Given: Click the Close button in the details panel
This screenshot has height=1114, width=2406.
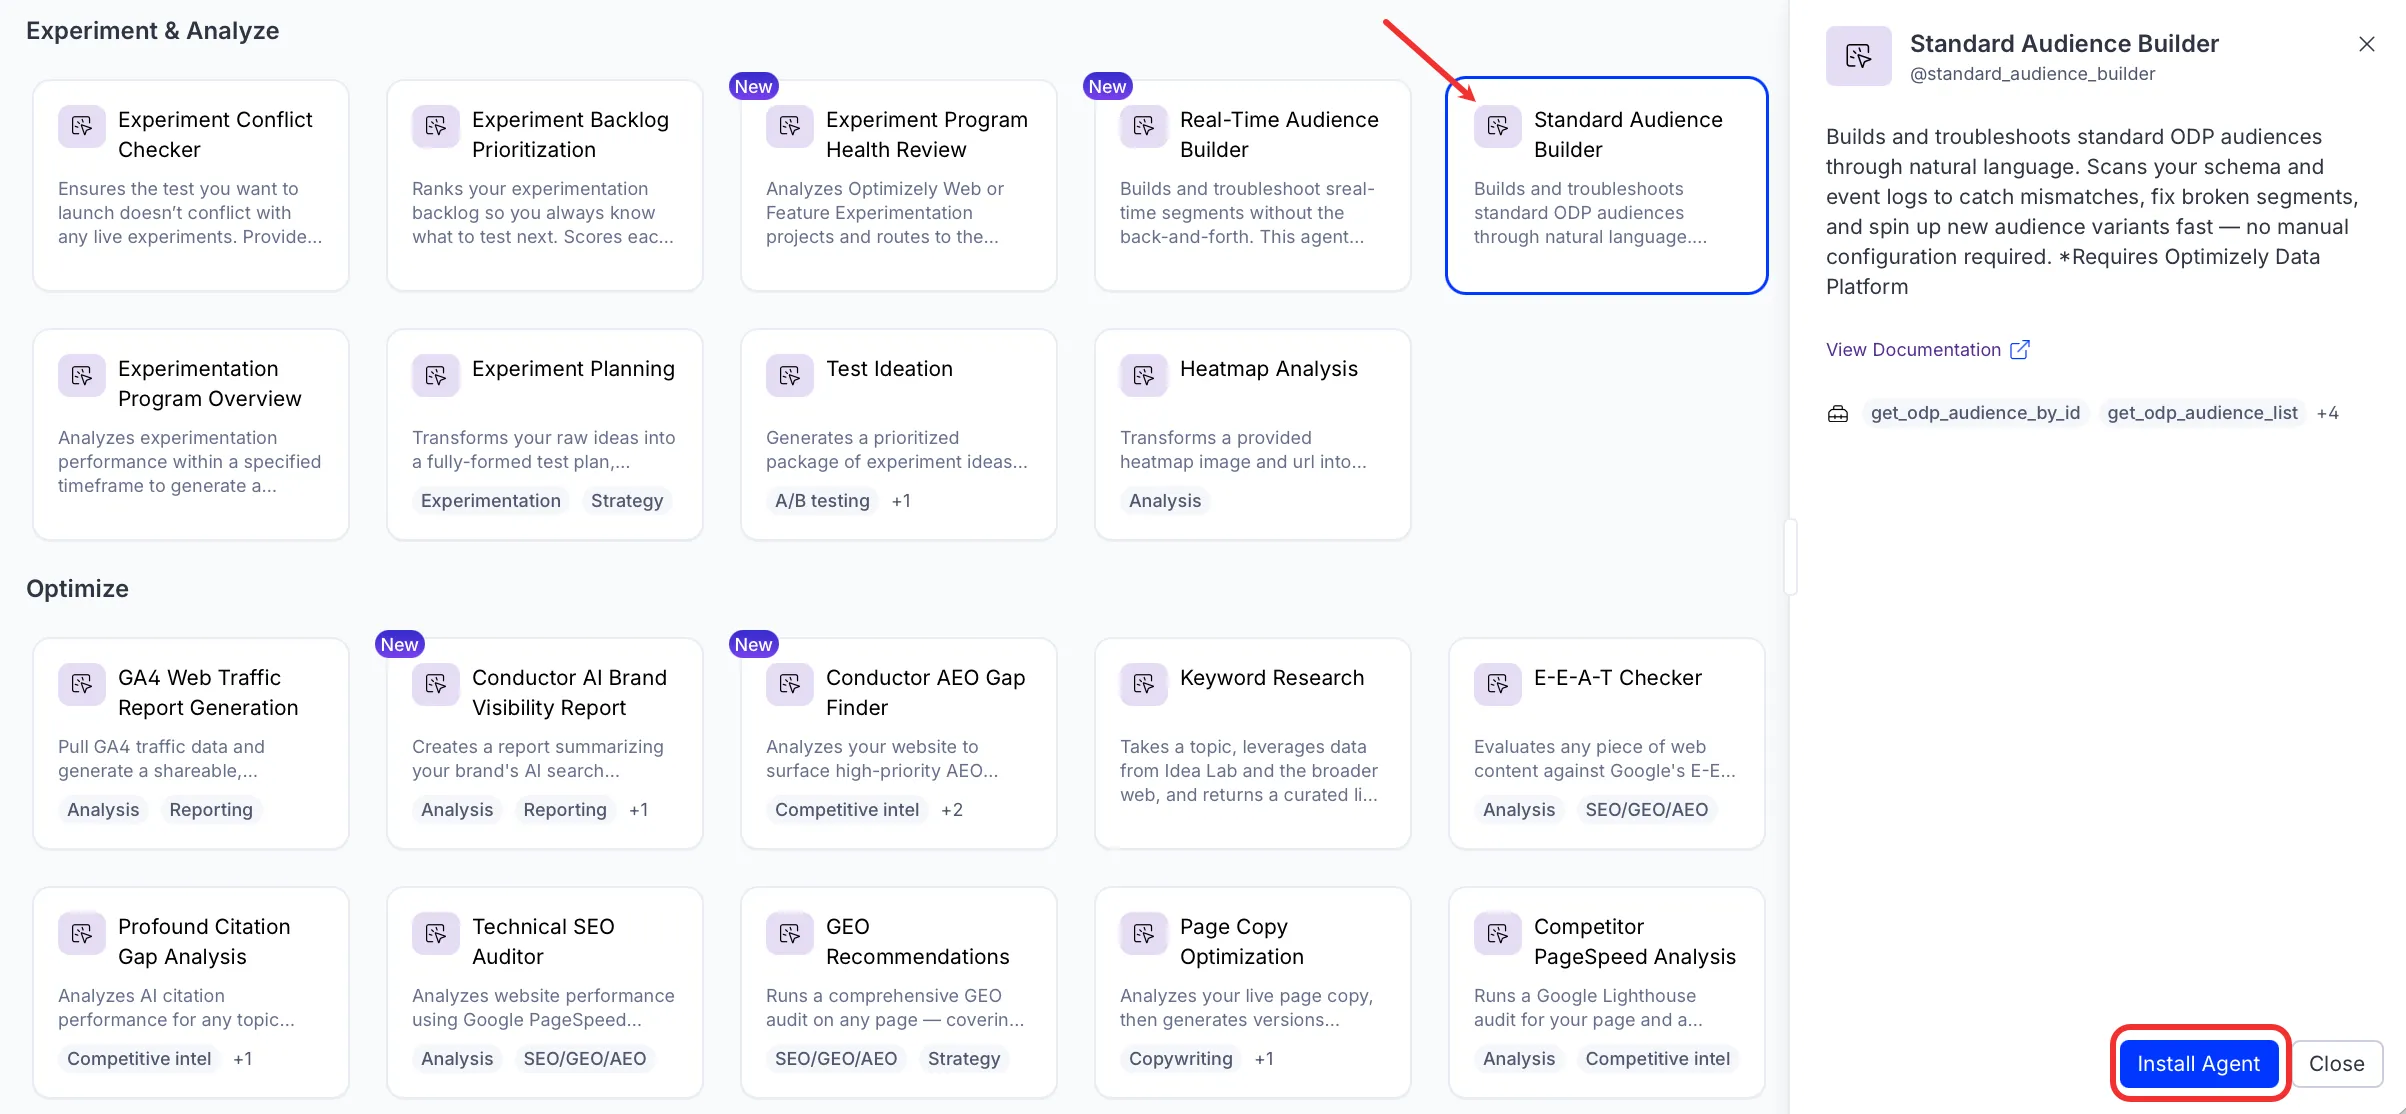Looking at the screenshot, I should pyautogui.click(x=2337, y=1064).
